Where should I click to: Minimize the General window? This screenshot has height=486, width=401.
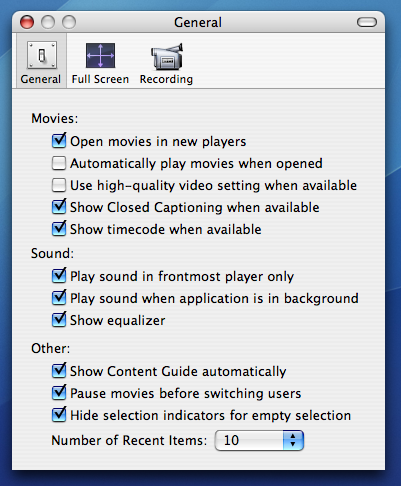coord(48,22)
